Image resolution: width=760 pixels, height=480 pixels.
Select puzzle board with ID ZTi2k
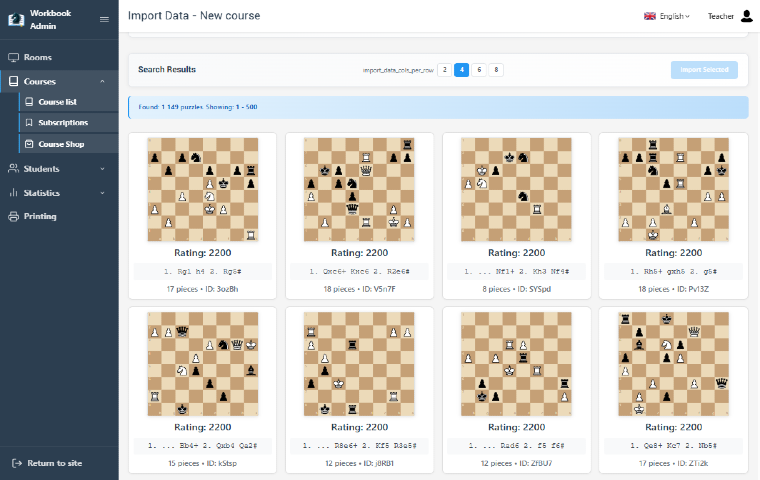coord(673,364)
